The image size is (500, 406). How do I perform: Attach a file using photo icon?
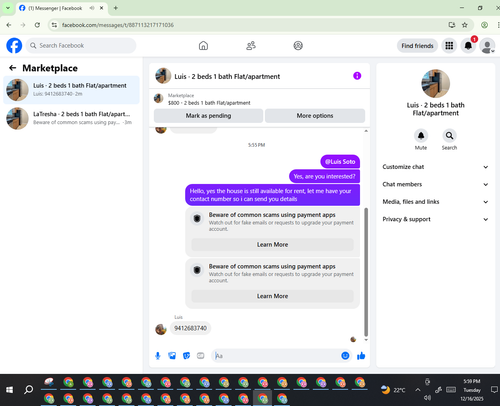click(x=172, y=356)
